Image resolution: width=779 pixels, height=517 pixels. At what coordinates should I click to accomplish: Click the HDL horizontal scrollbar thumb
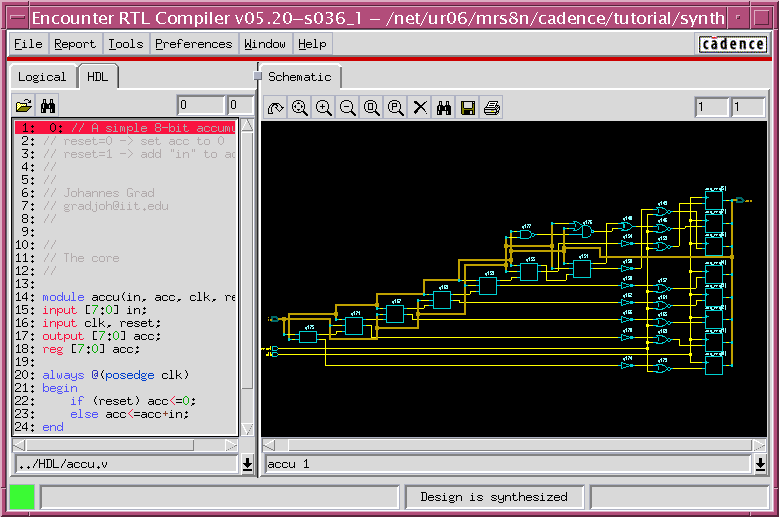click(x=109, y=445)
